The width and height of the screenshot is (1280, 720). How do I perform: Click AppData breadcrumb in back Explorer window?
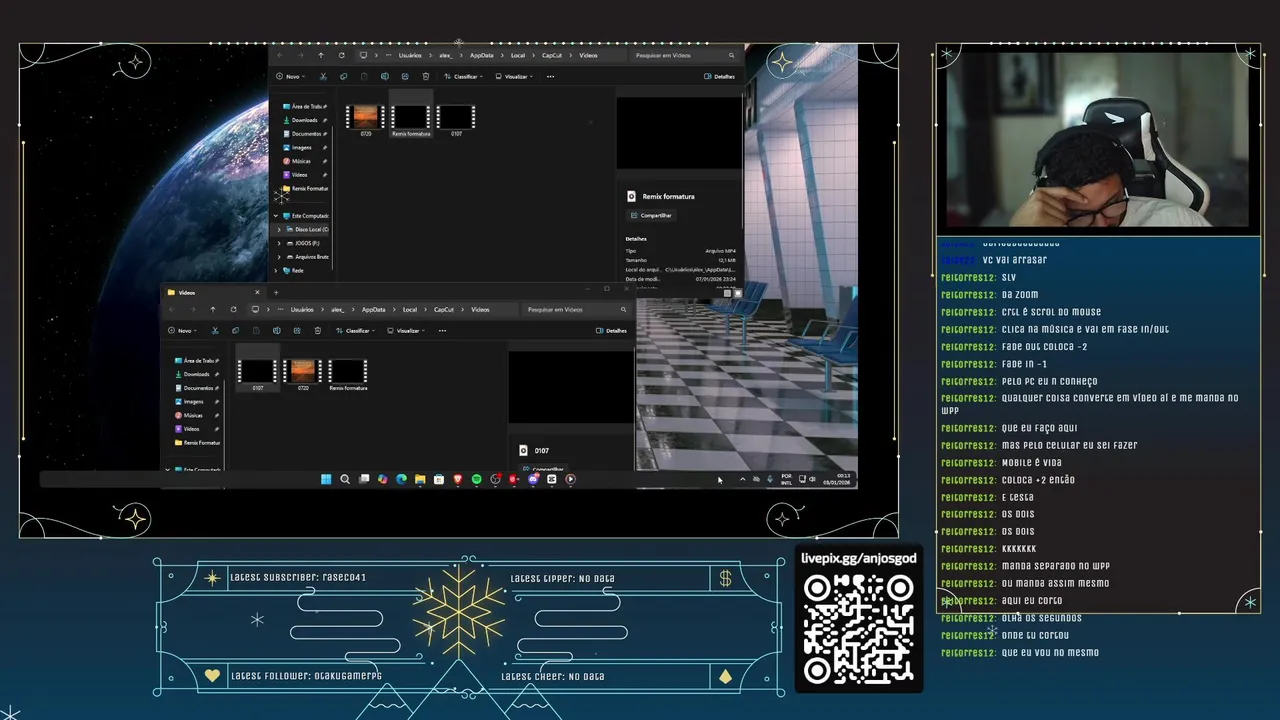481,55
